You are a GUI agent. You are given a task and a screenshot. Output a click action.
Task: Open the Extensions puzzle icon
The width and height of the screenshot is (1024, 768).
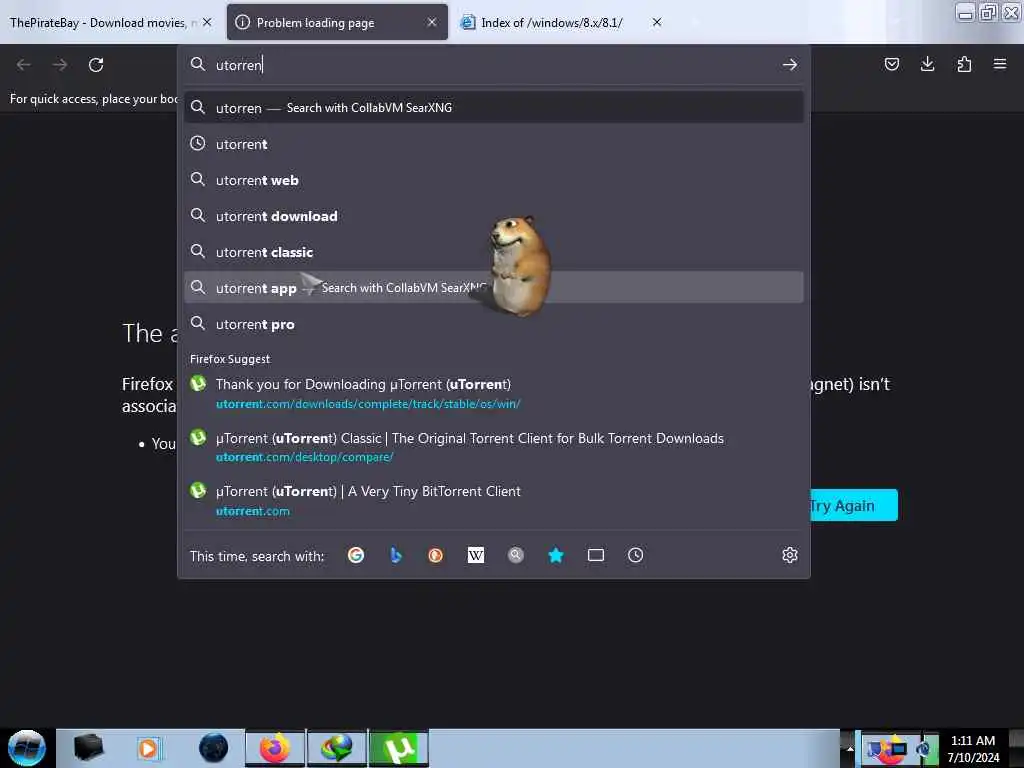pyautogui.click(x=964, y=64)
